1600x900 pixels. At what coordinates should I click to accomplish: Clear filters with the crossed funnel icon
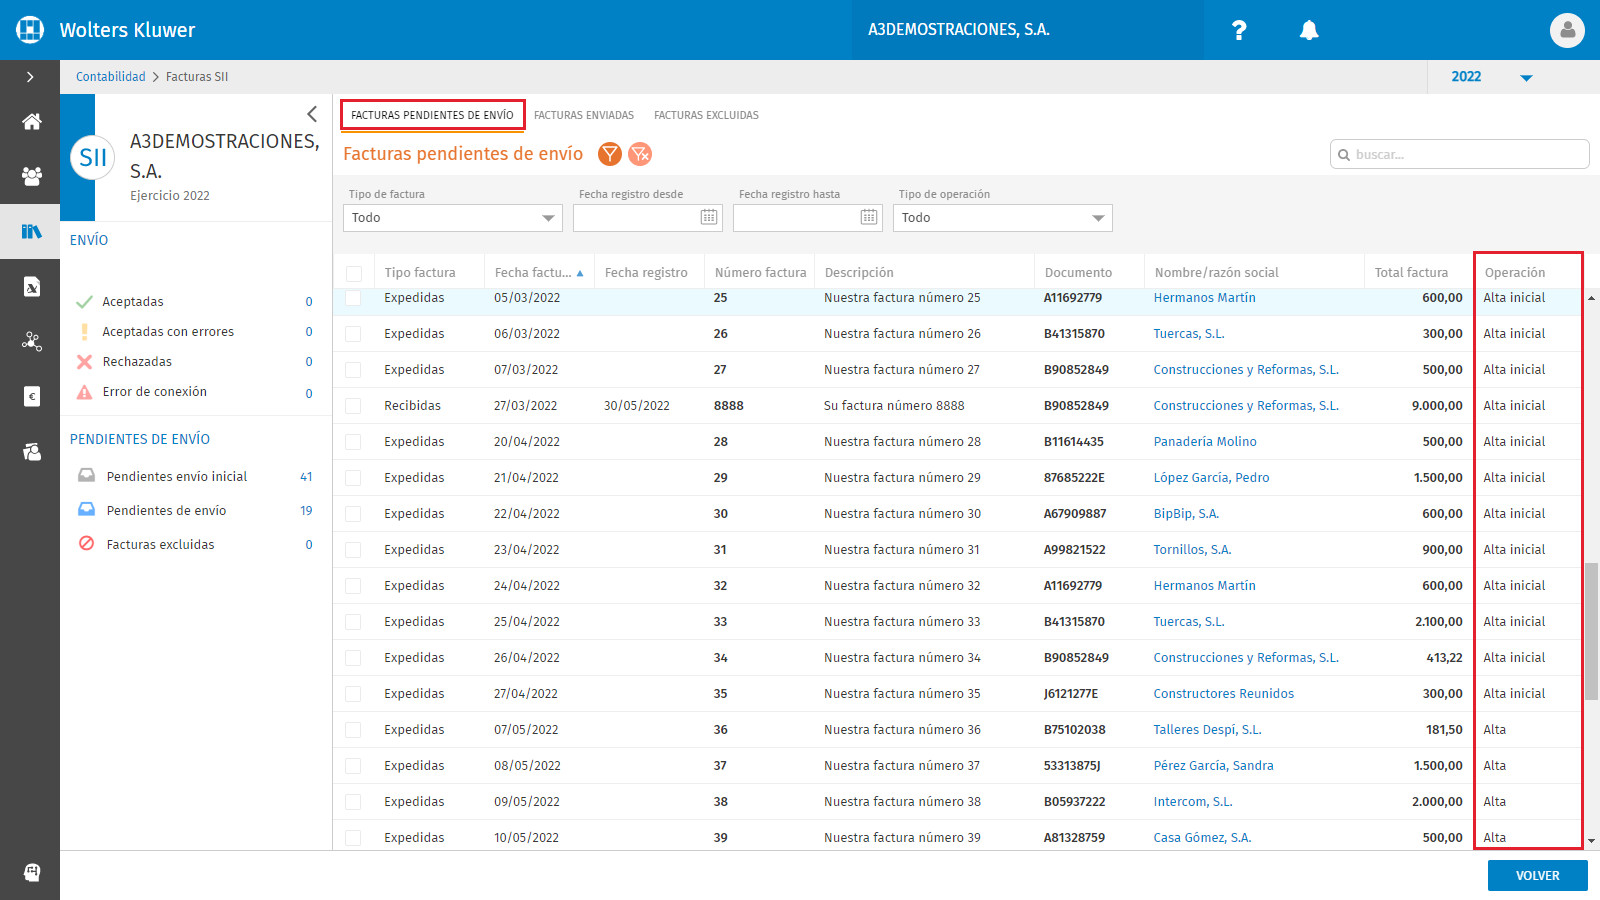[640, 154]
